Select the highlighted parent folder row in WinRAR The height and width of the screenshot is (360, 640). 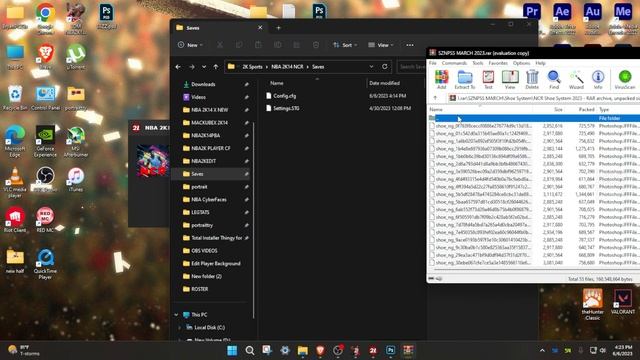pyautogui.click(x=534, y=118)
